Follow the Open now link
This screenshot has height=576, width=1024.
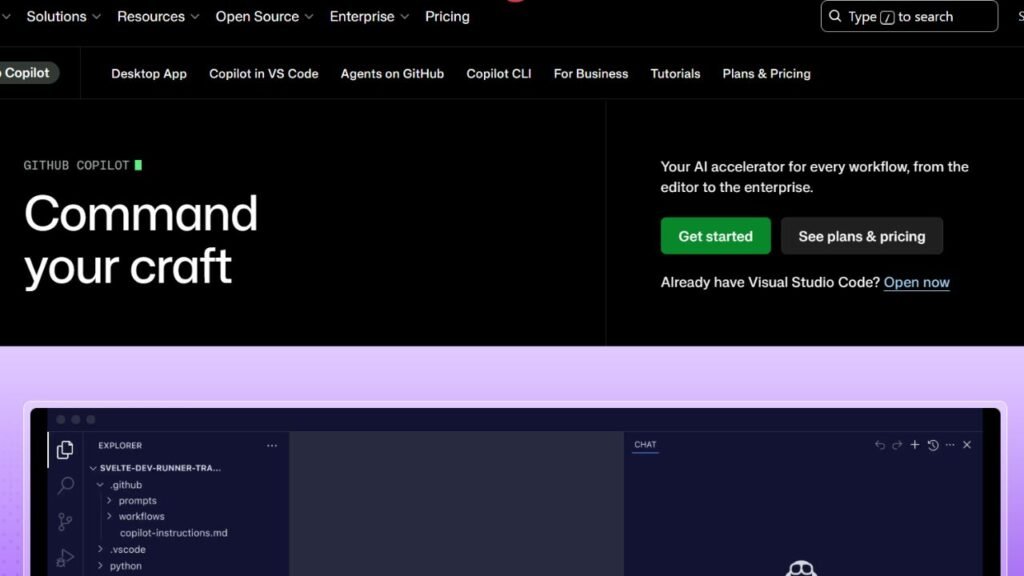[917, 283]
